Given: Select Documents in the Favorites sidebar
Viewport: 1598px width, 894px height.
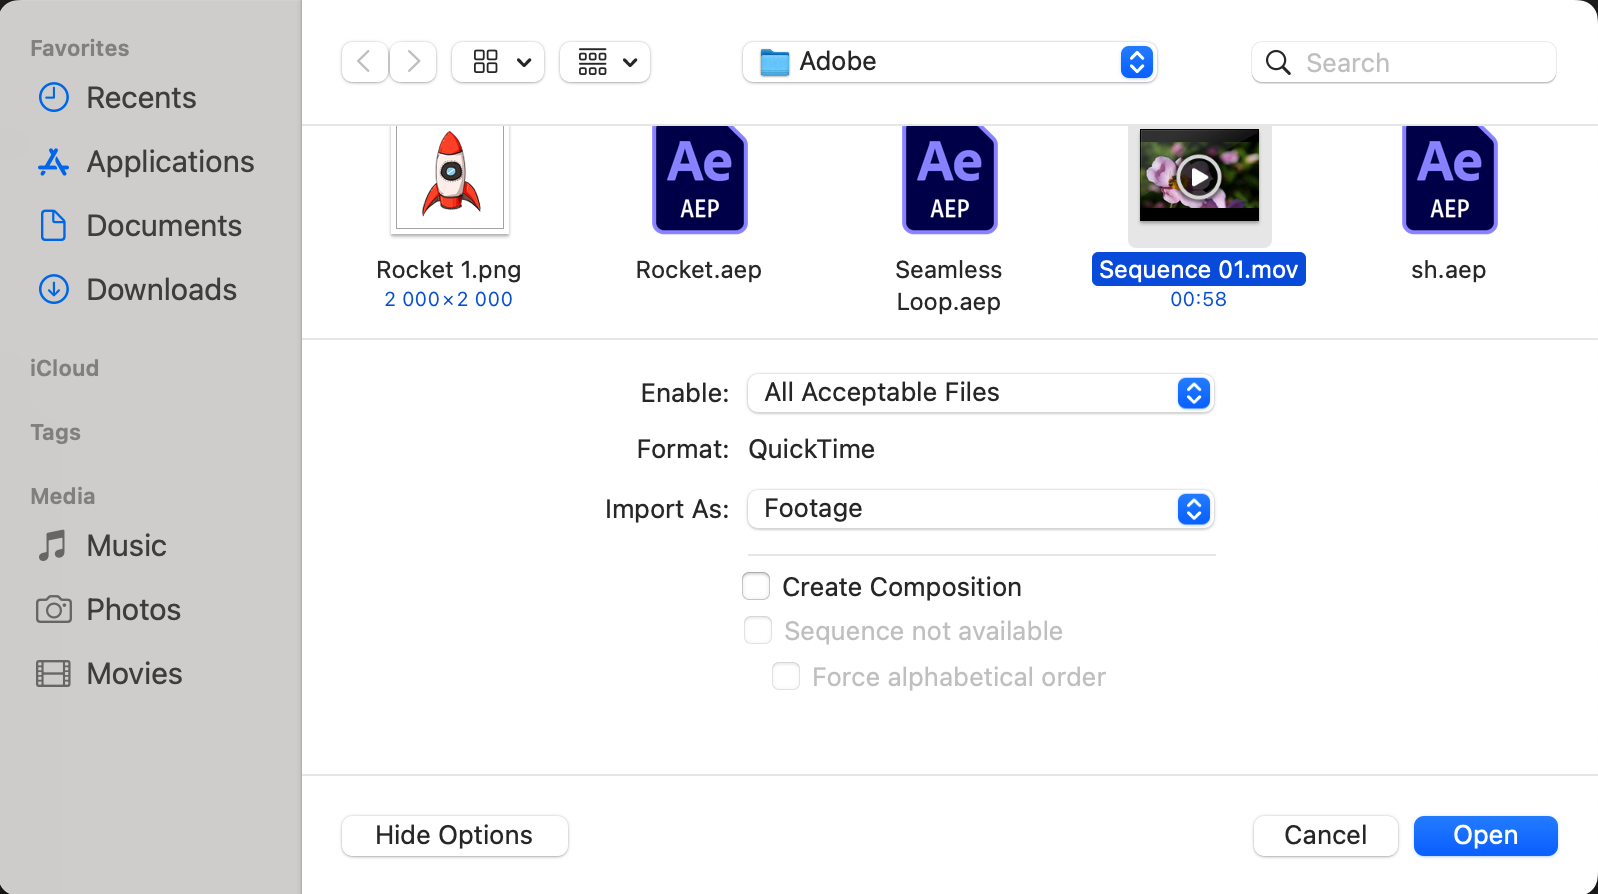Looking at the screenshot, I should click(163, 226).
